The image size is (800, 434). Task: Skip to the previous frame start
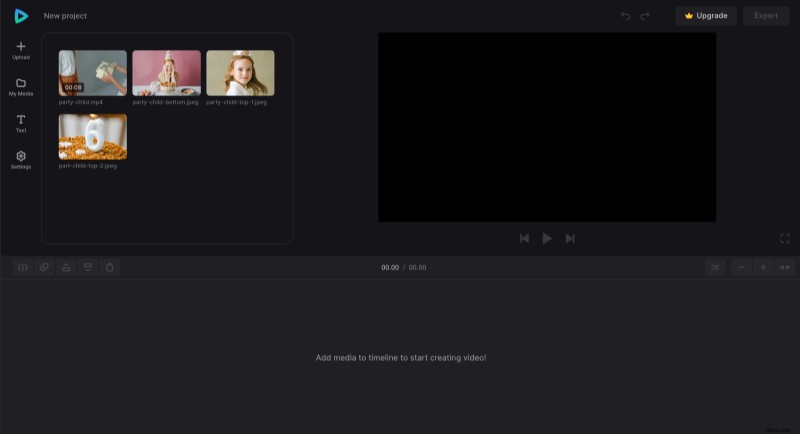pyautogui.click(x=524, y=238)
